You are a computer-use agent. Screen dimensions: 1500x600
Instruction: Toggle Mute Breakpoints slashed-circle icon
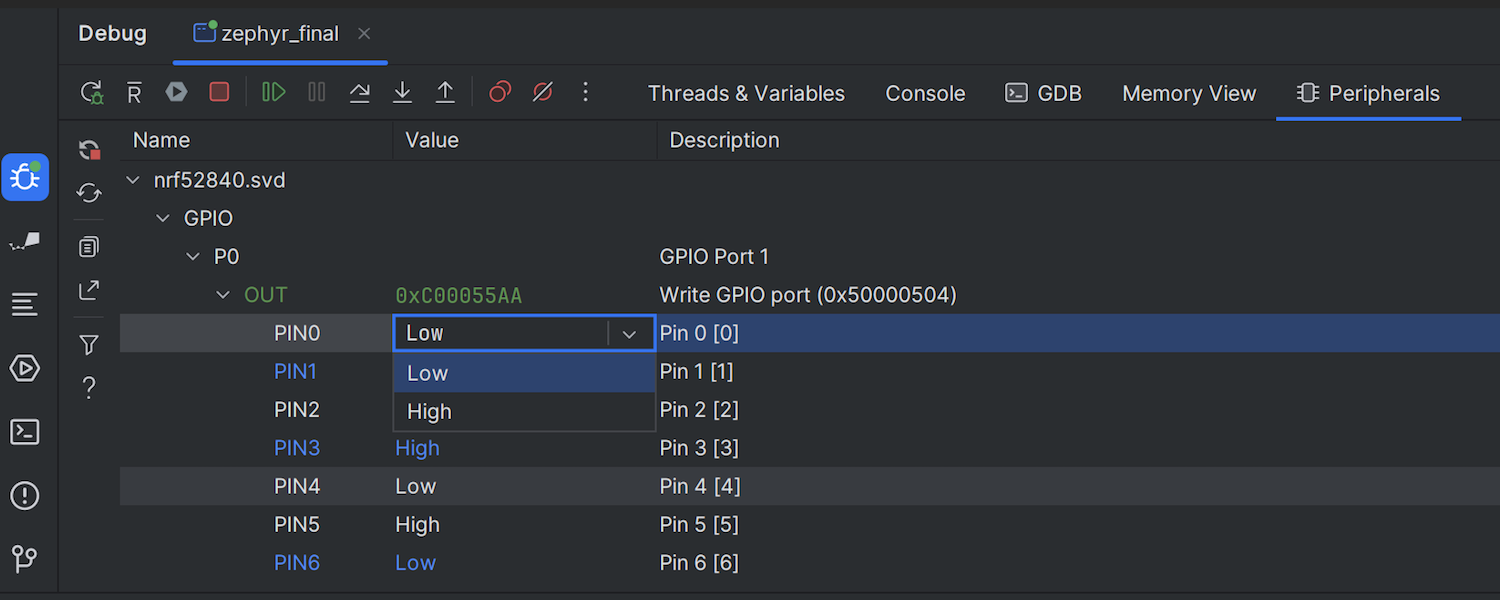[543, 93]
